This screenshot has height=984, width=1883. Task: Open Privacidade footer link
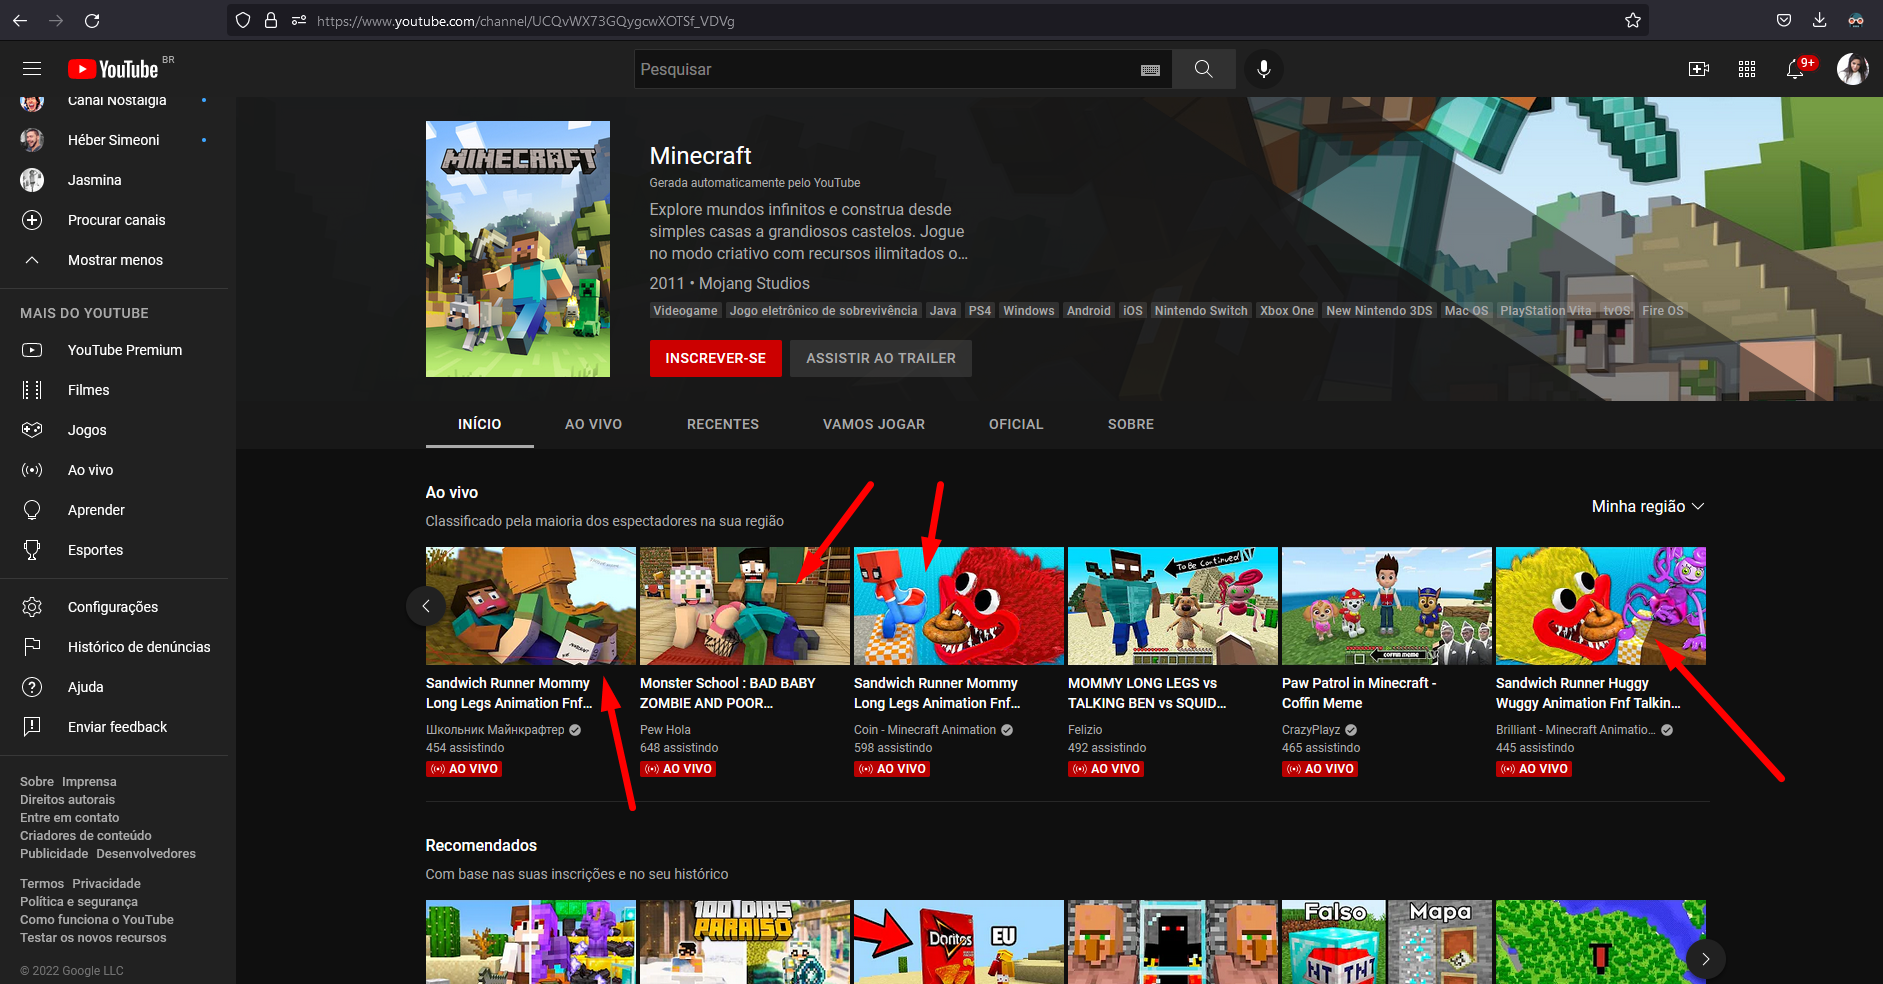coord(106,884)
